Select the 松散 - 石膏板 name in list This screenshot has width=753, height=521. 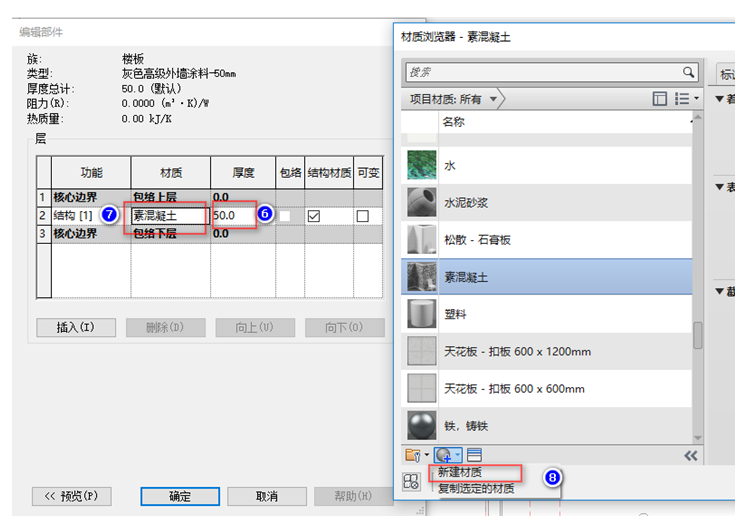pos(477,240)
